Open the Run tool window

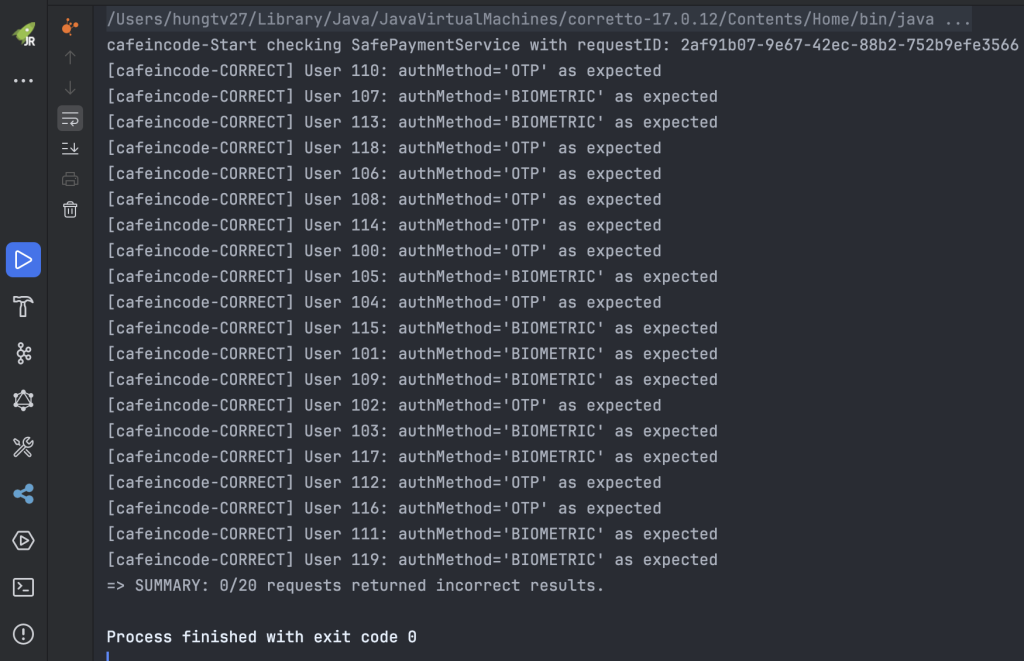pos(24,260)
